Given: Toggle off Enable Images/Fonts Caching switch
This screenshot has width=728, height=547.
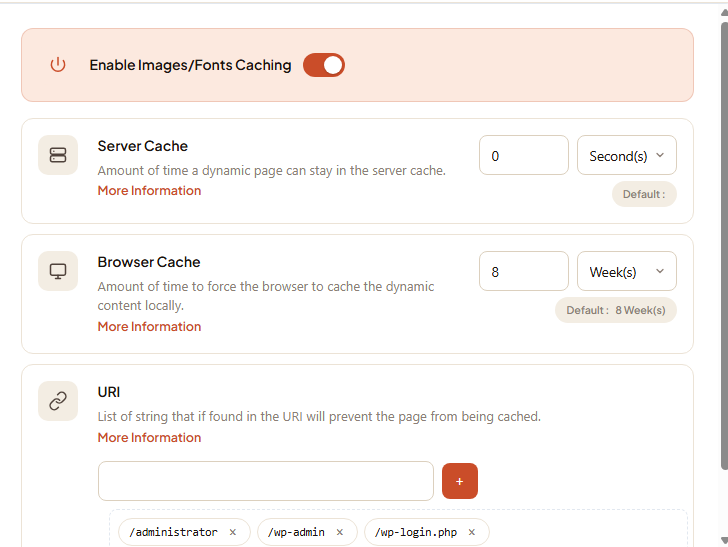Looking at the screenshot, I should coord(324,65).
